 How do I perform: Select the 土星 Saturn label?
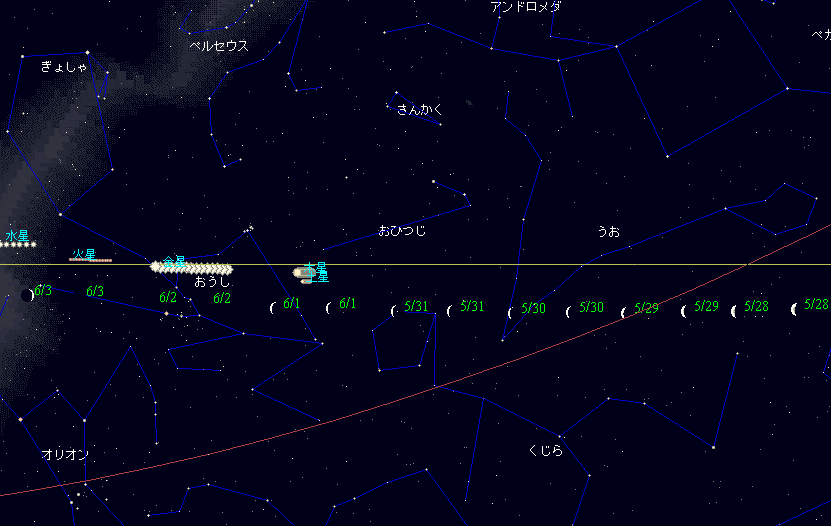point(322,277)
